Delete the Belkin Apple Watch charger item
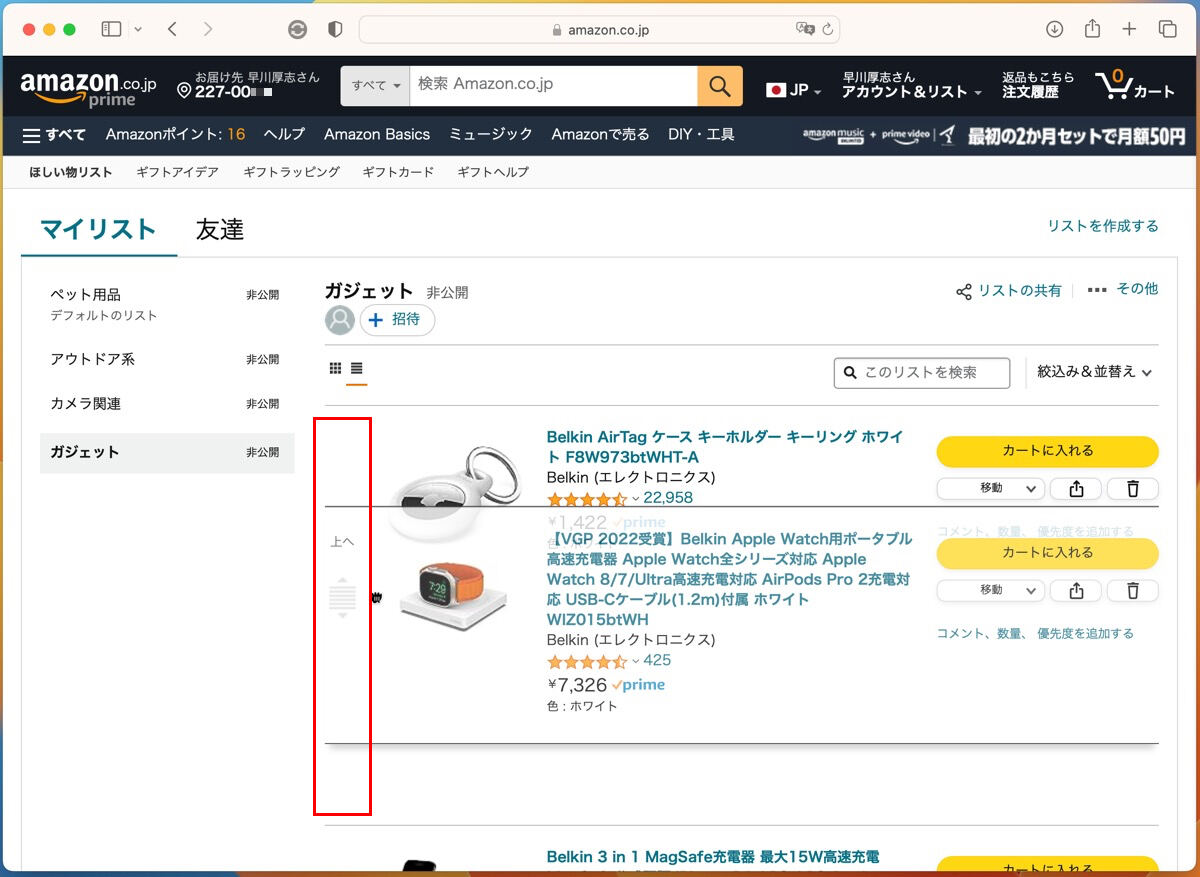Viewport: 1200px width, 877px height. coord(1133,591)
